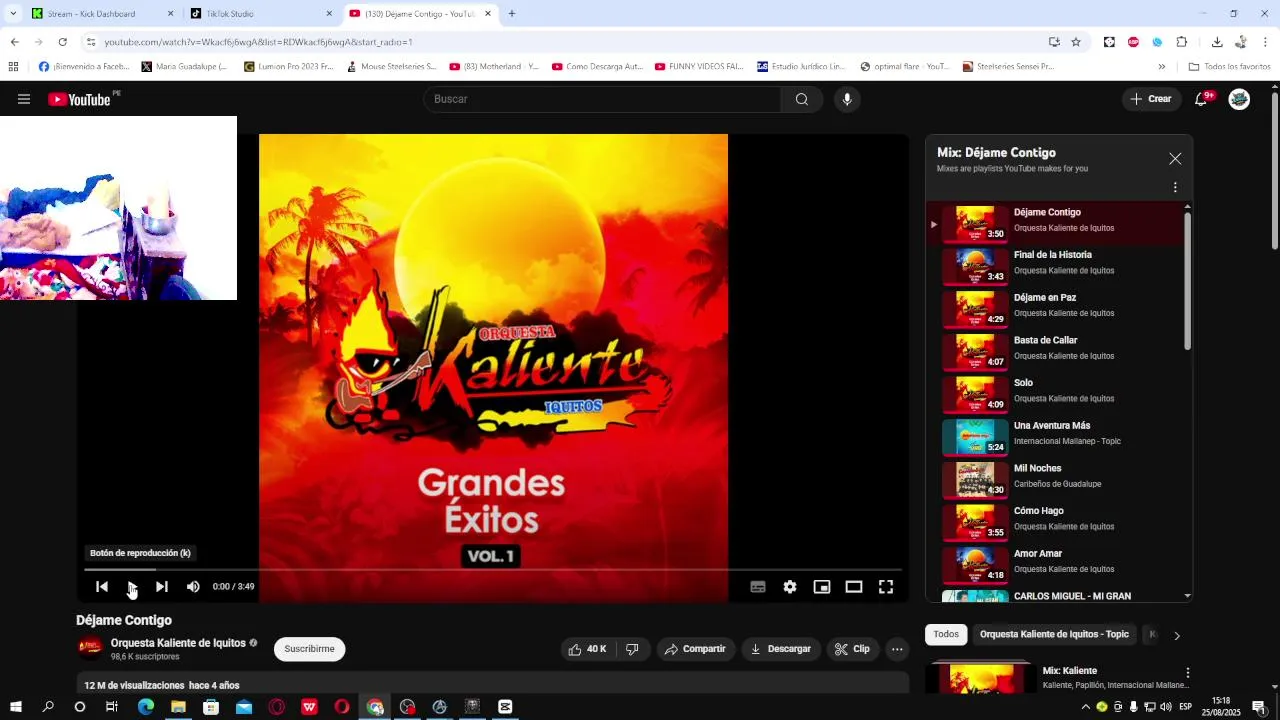Open the browser downloads icon
The width and height of the screenshot is (1280, 720).
click(x=1217, y=42)
